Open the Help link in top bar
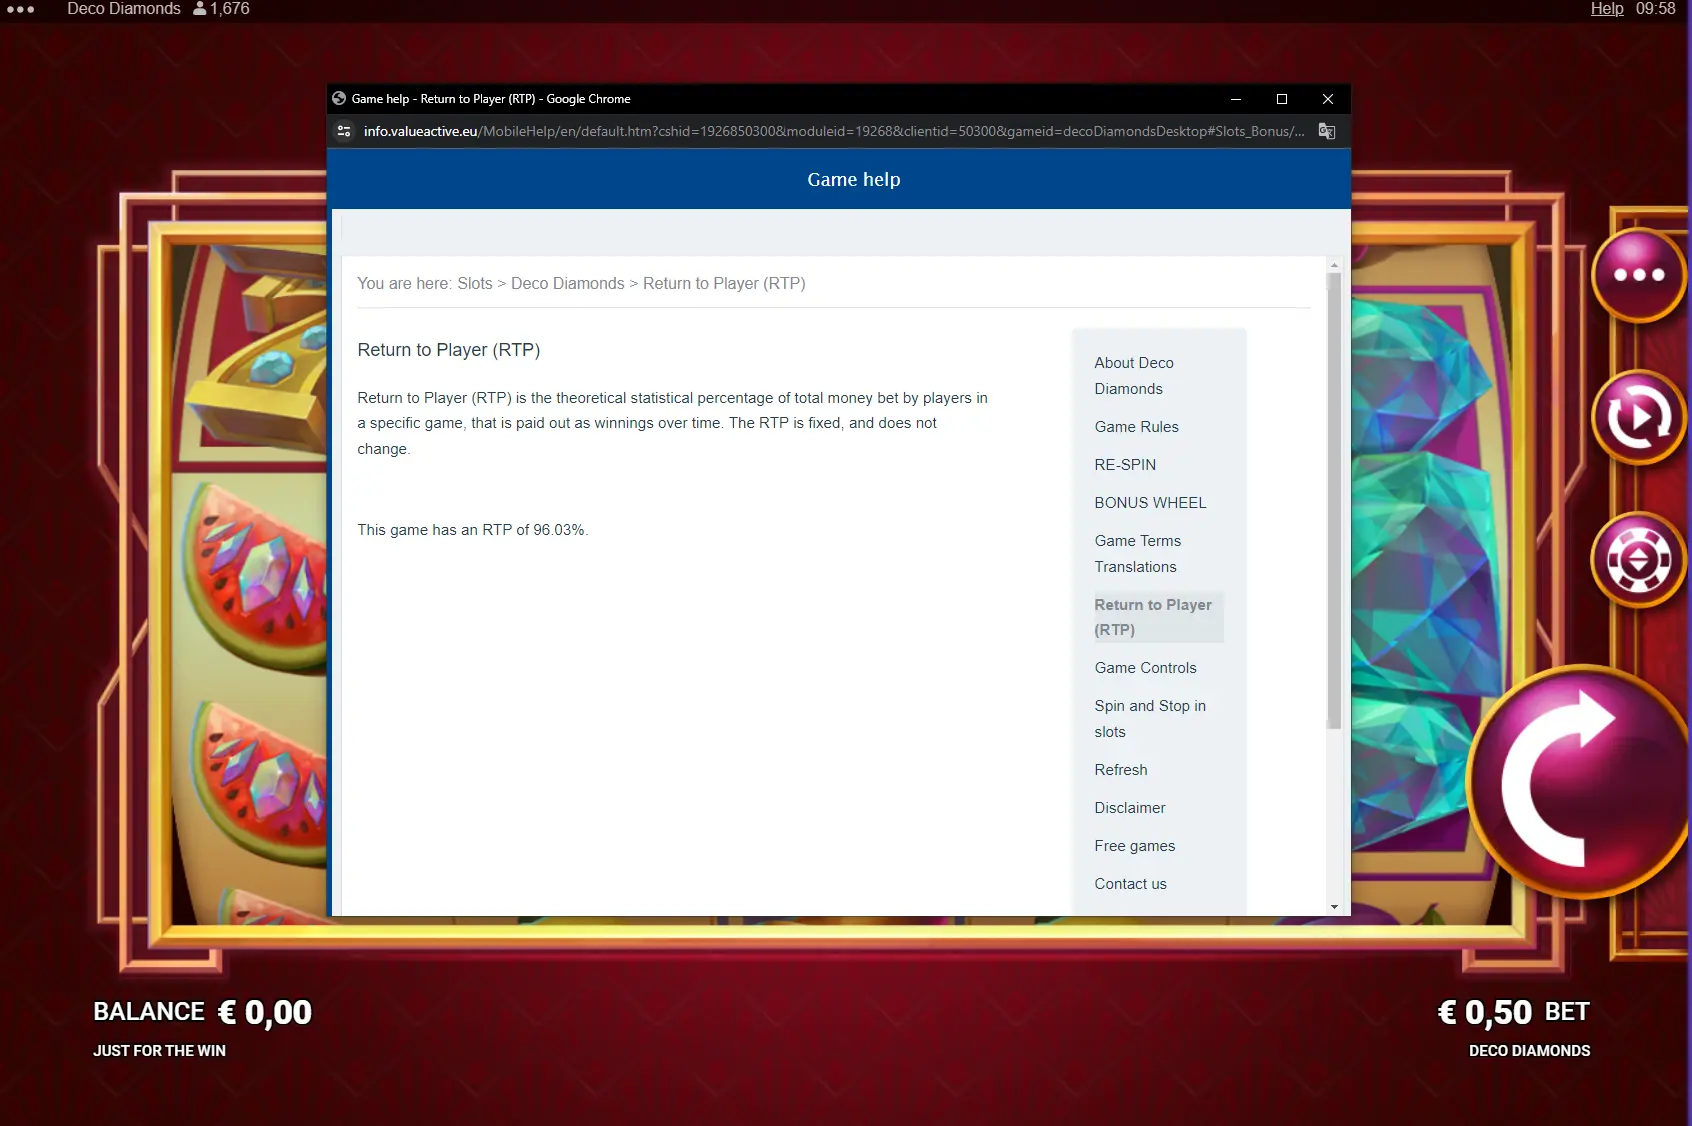 [1607, 9]
